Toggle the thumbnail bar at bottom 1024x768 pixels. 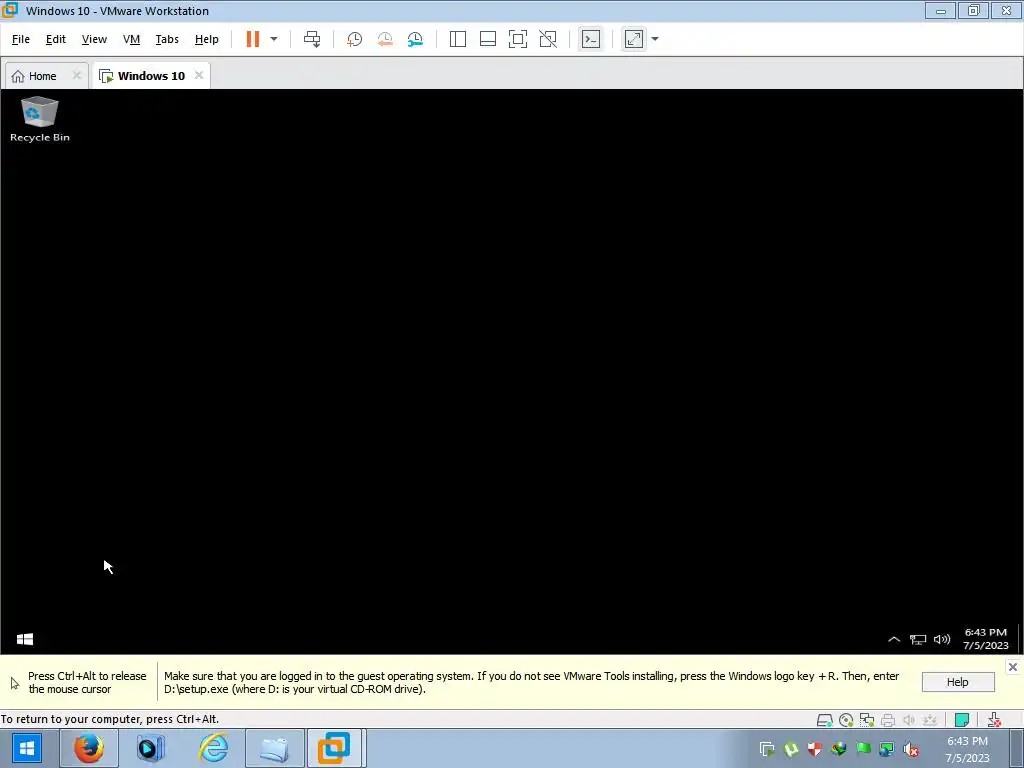488,39
